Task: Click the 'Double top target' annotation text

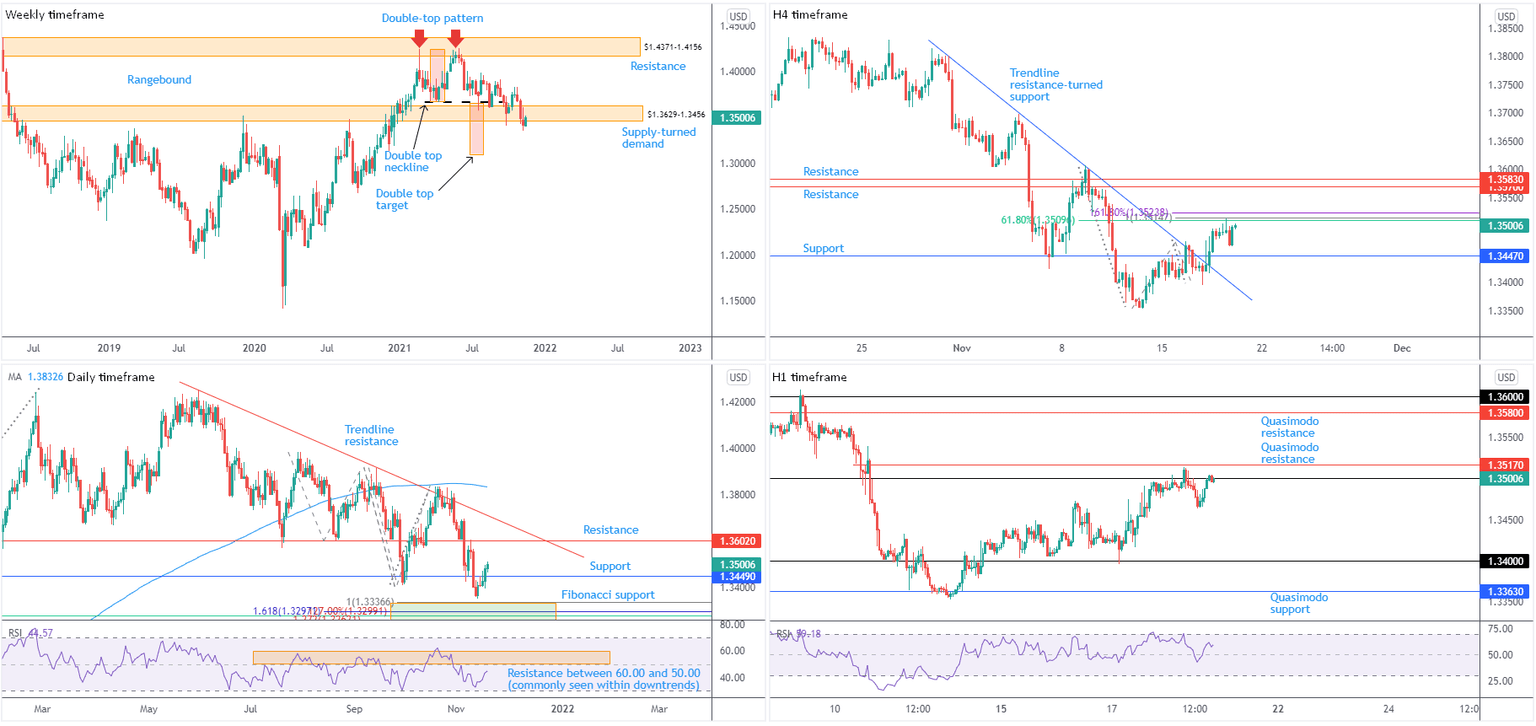Action: click(405, 199)
